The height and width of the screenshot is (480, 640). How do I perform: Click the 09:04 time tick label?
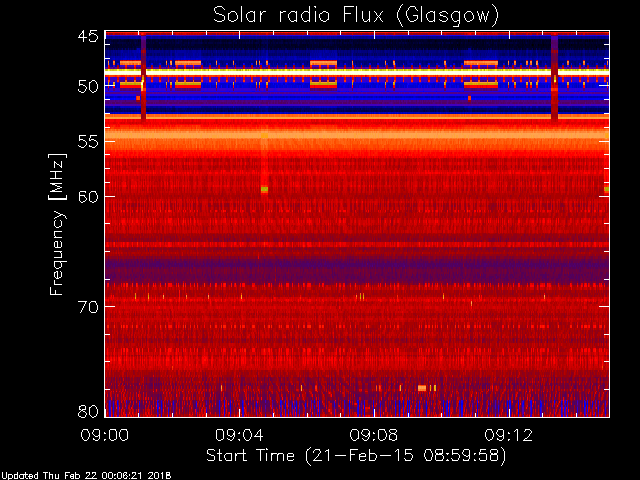point(239,435)
